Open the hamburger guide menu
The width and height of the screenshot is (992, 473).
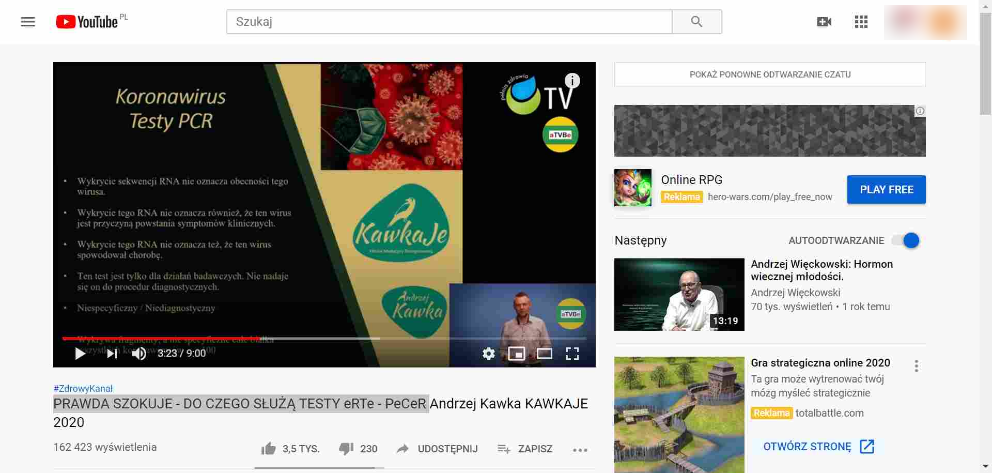coord(28,22)
